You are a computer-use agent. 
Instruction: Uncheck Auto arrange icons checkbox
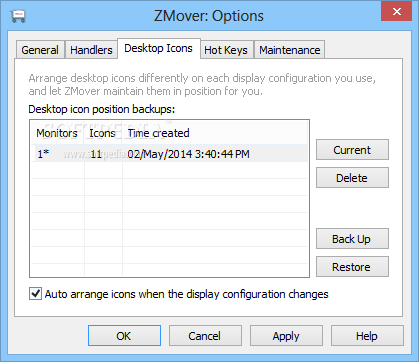coord(35,294)
